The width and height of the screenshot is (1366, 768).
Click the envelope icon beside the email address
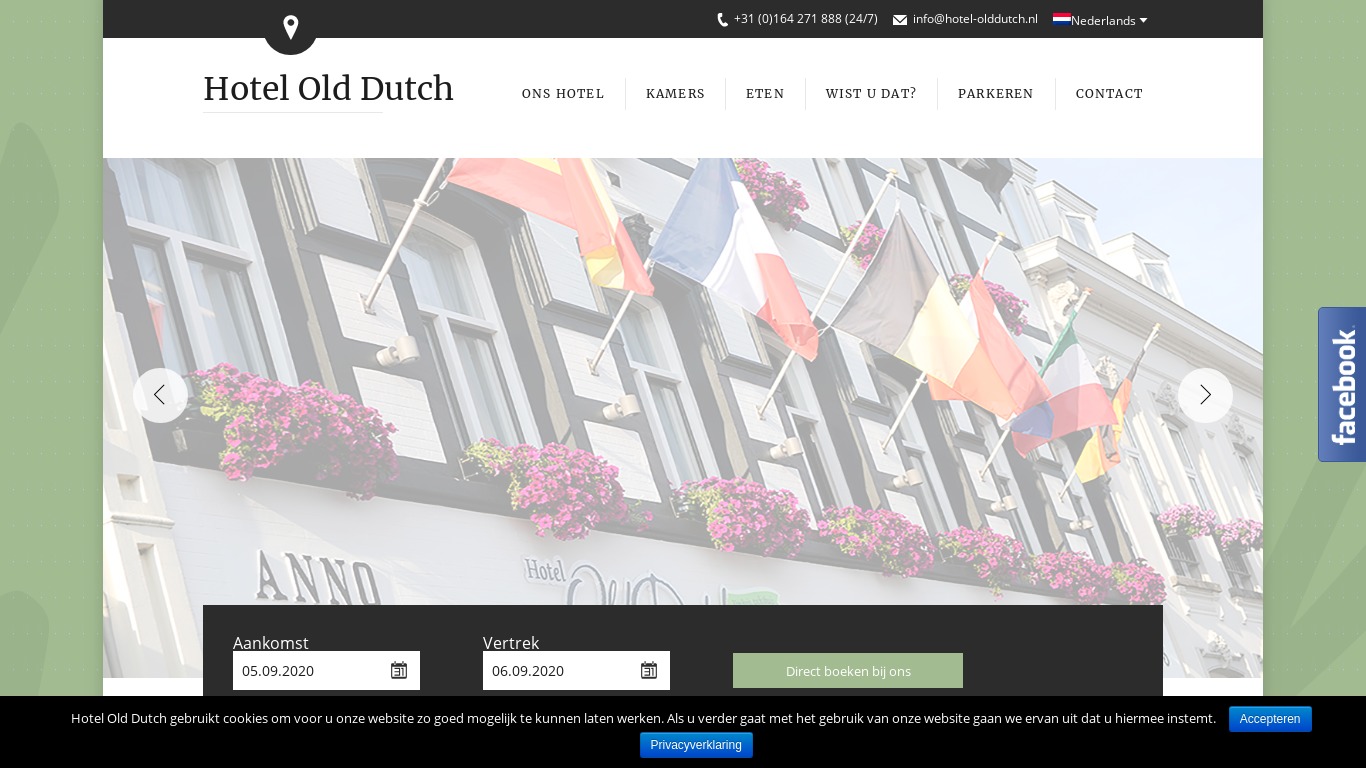900,19
